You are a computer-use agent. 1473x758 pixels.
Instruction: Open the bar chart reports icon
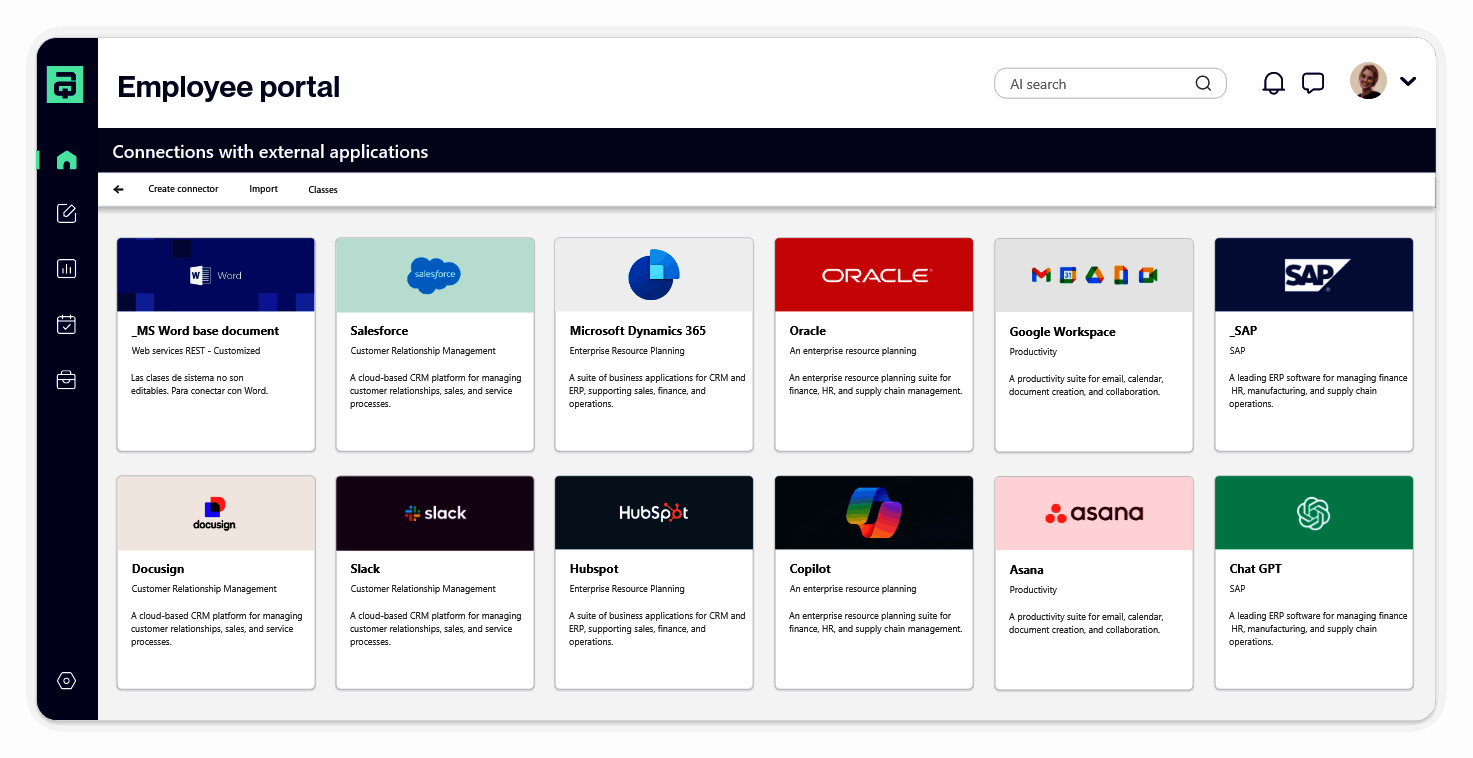[x=67, y=268]
